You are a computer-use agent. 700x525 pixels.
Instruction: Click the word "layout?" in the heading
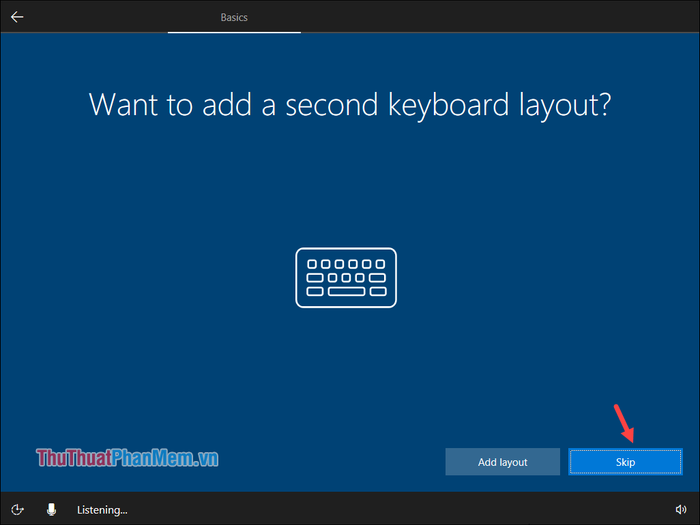coord(565,106)
